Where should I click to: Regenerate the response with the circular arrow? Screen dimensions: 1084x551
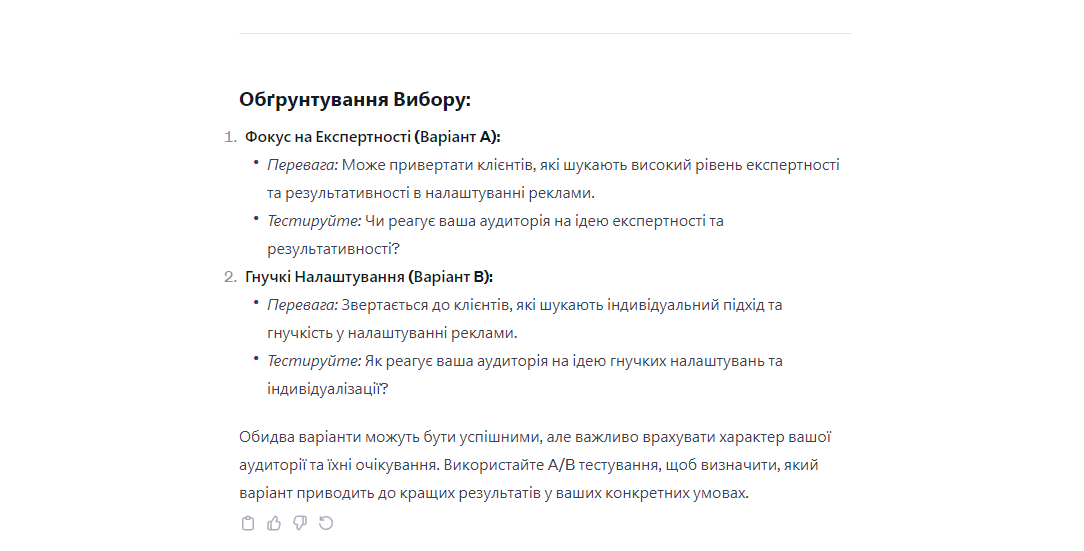point(326,523)
